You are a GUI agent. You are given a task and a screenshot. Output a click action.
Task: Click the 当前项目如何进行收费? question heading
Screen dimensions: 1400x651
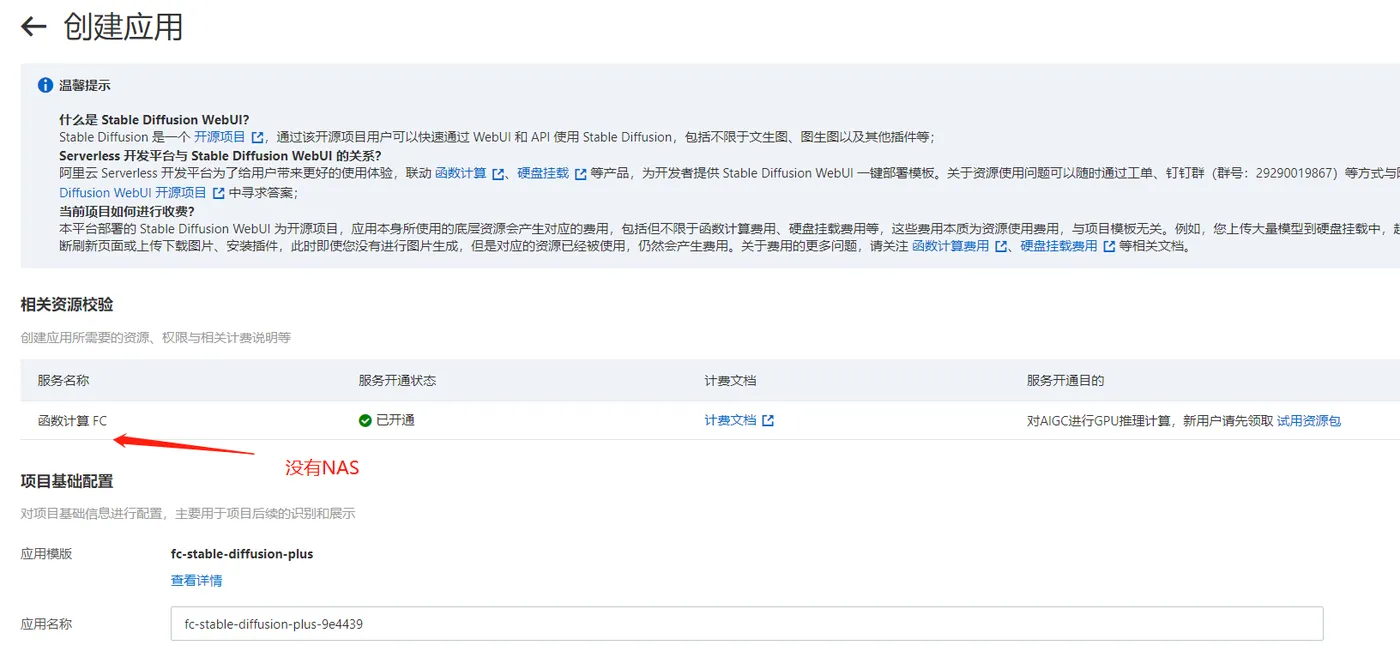[x=127, y=211]
